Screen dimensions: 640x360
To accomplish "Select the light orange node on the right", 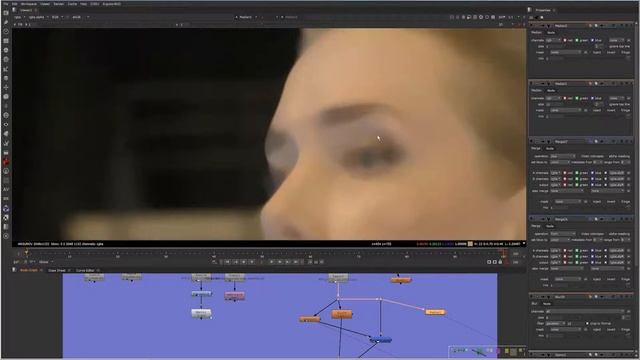I will tap(435, 312).
